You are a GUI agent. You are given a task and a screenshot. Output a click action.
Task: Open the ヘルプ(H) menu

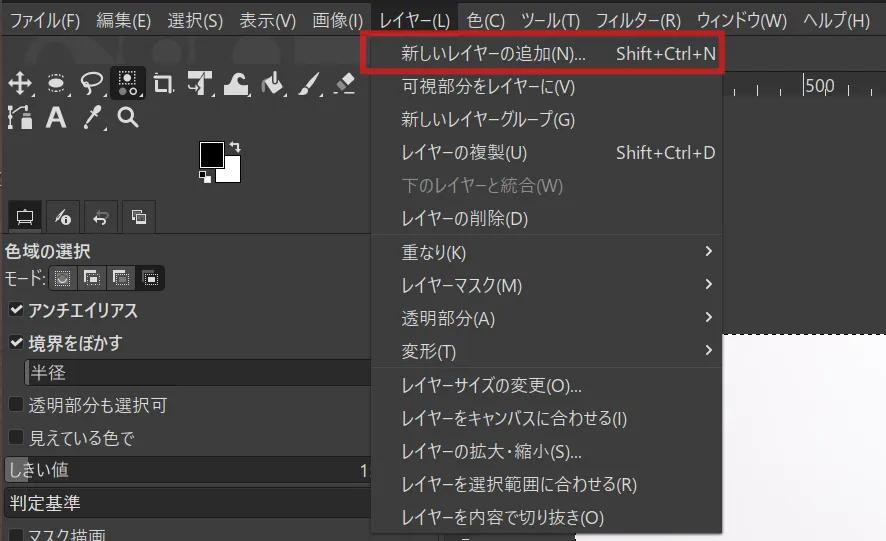tap(836, 21)
